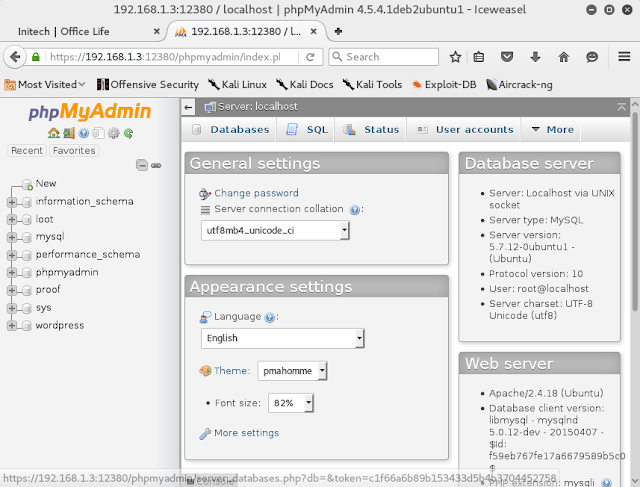640x487 pixels.
Task: Click the chat bubble toolbar icon
Action: tap(592, 57)
